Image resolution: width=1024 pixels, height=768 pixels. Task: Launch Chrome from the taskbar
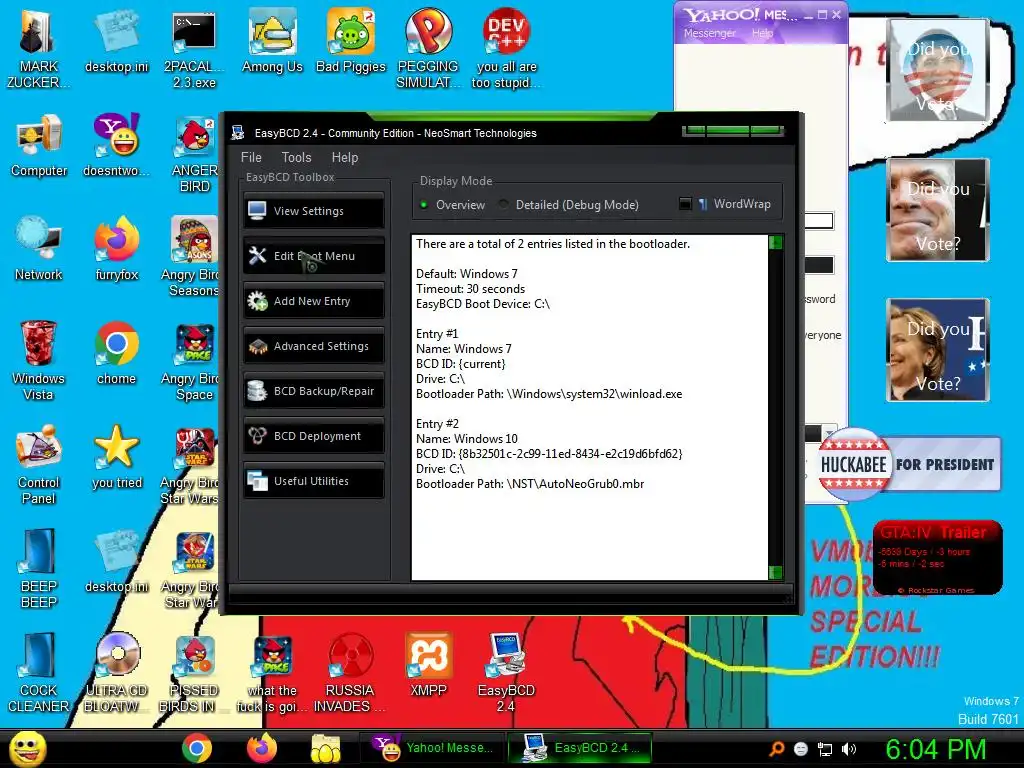[197, 748]
